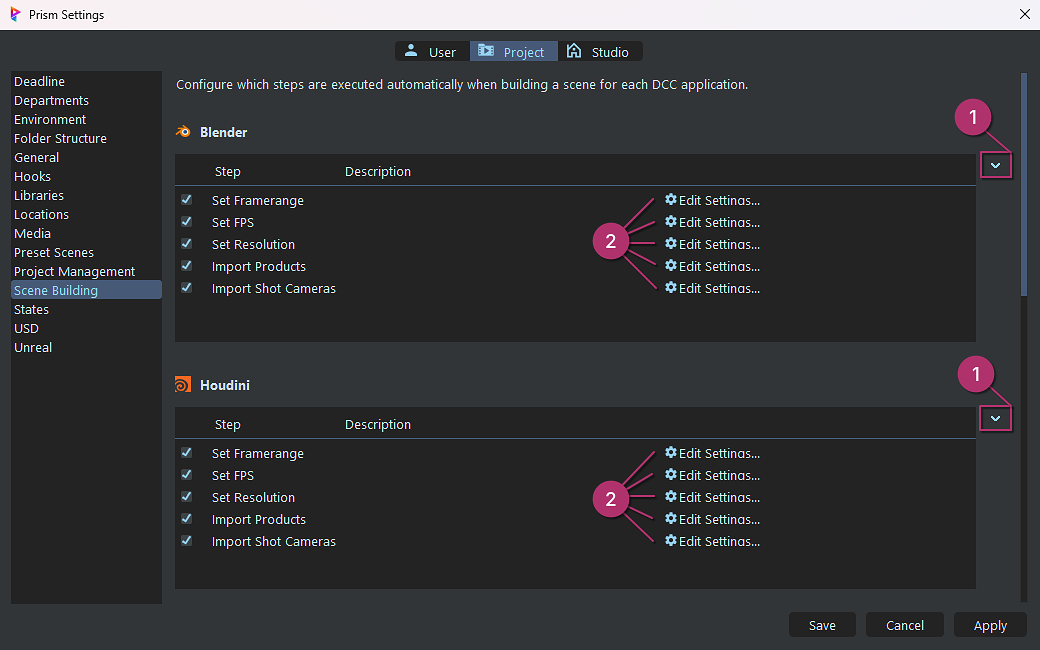Screen dimensions: 1040x650
Task: Click gear icon for Houdini Import Shot Cameras
Action: pyautogui.click(x=671, y=541)
